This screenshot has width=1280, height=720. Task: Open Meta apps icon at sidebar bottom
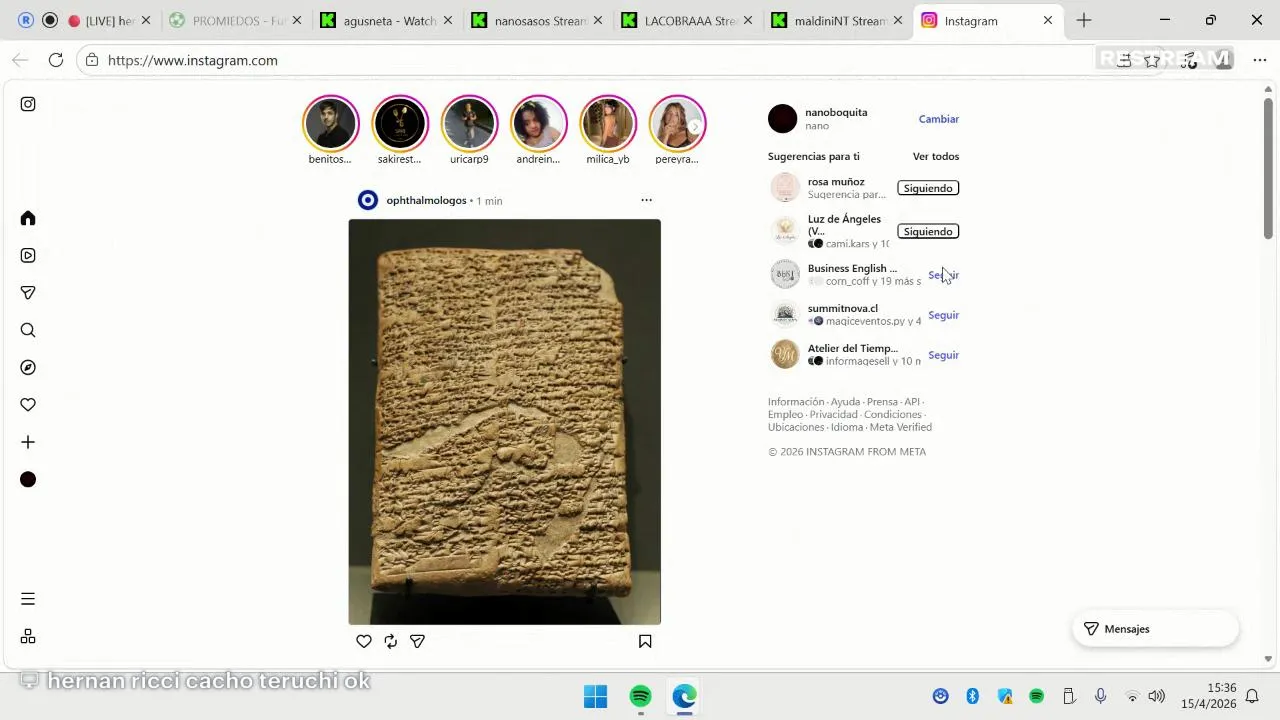pyautogui.click(x=28, y=636)
